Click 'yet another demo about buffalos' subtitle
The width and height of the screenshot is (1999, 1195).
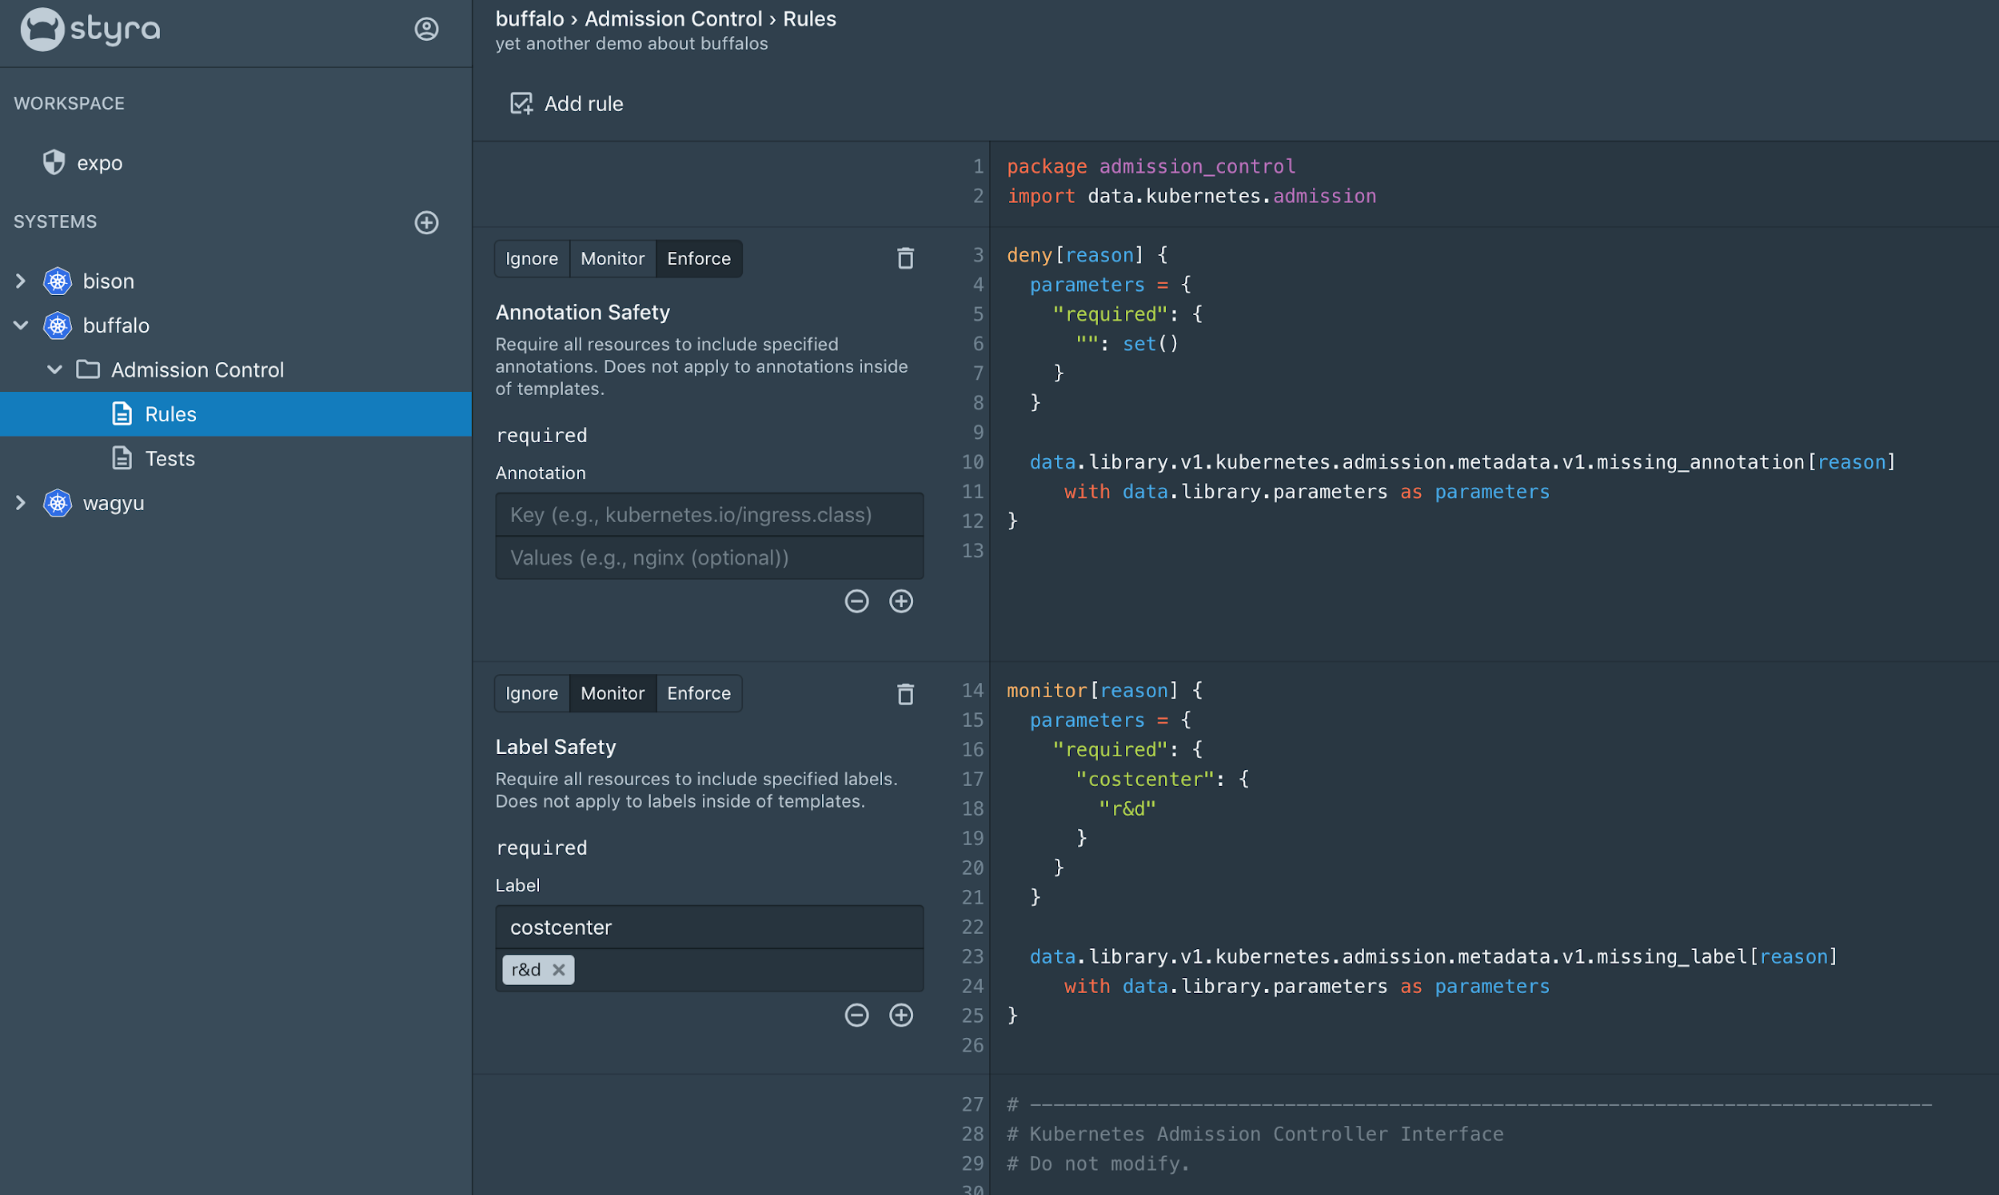(x=631, y=44)
